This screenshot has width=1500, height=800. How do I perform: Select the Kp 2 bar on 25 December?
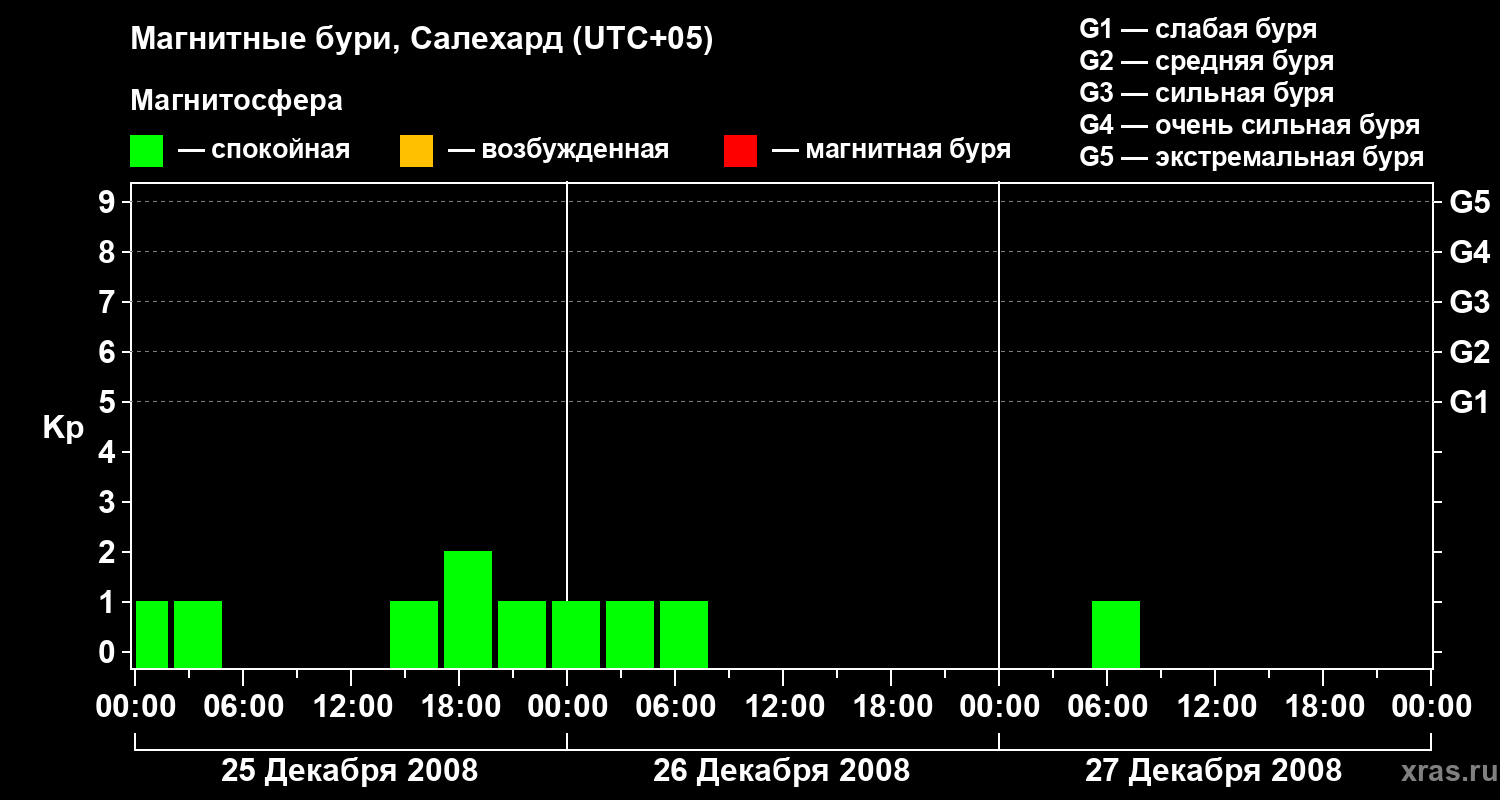point(468,609)
